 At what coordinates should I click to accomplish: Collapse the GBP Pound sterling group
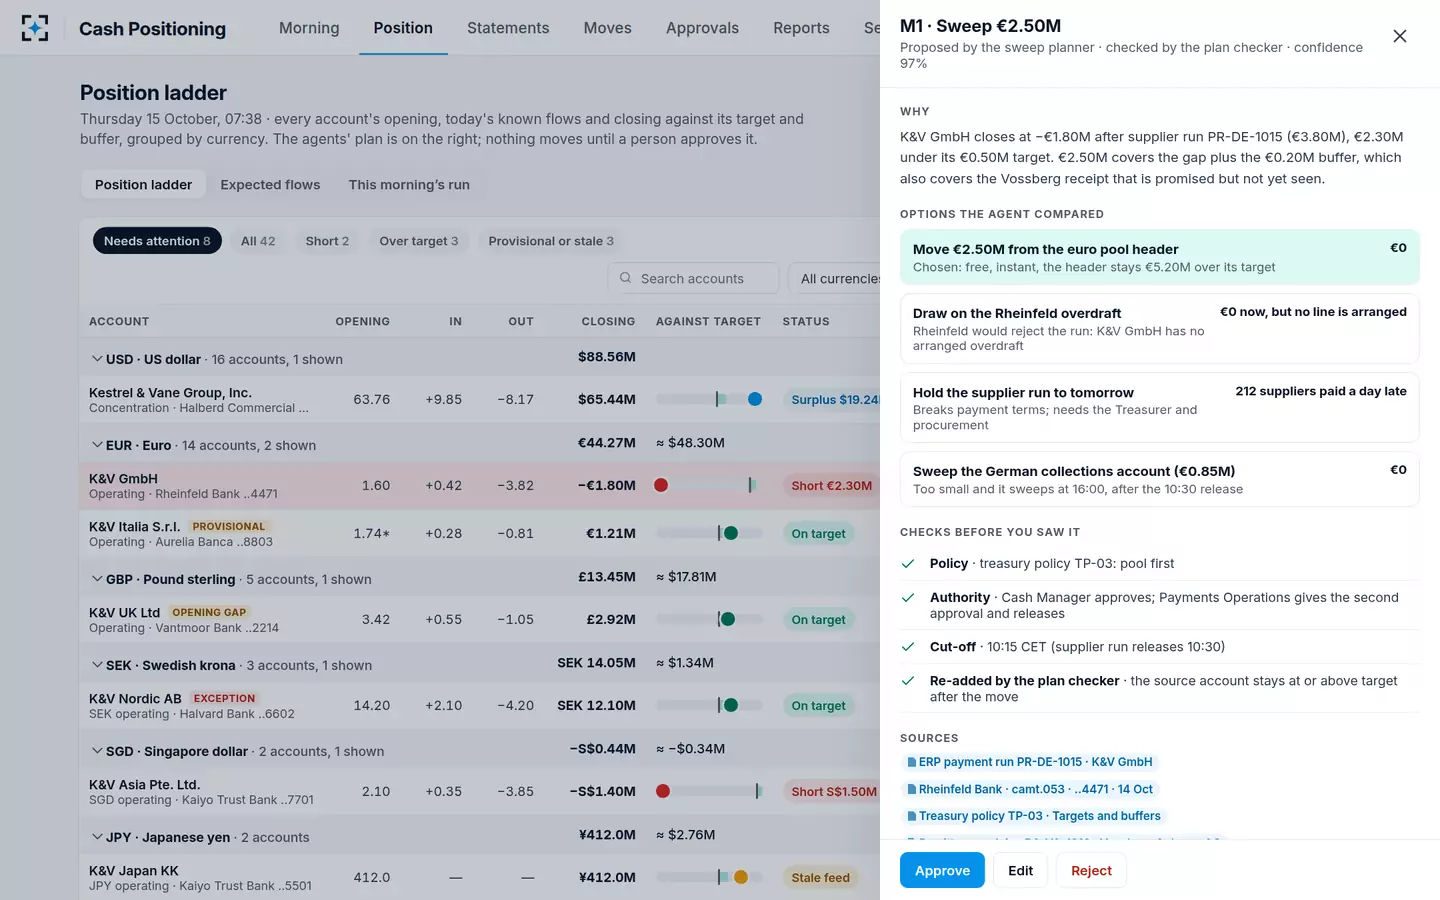97,579
